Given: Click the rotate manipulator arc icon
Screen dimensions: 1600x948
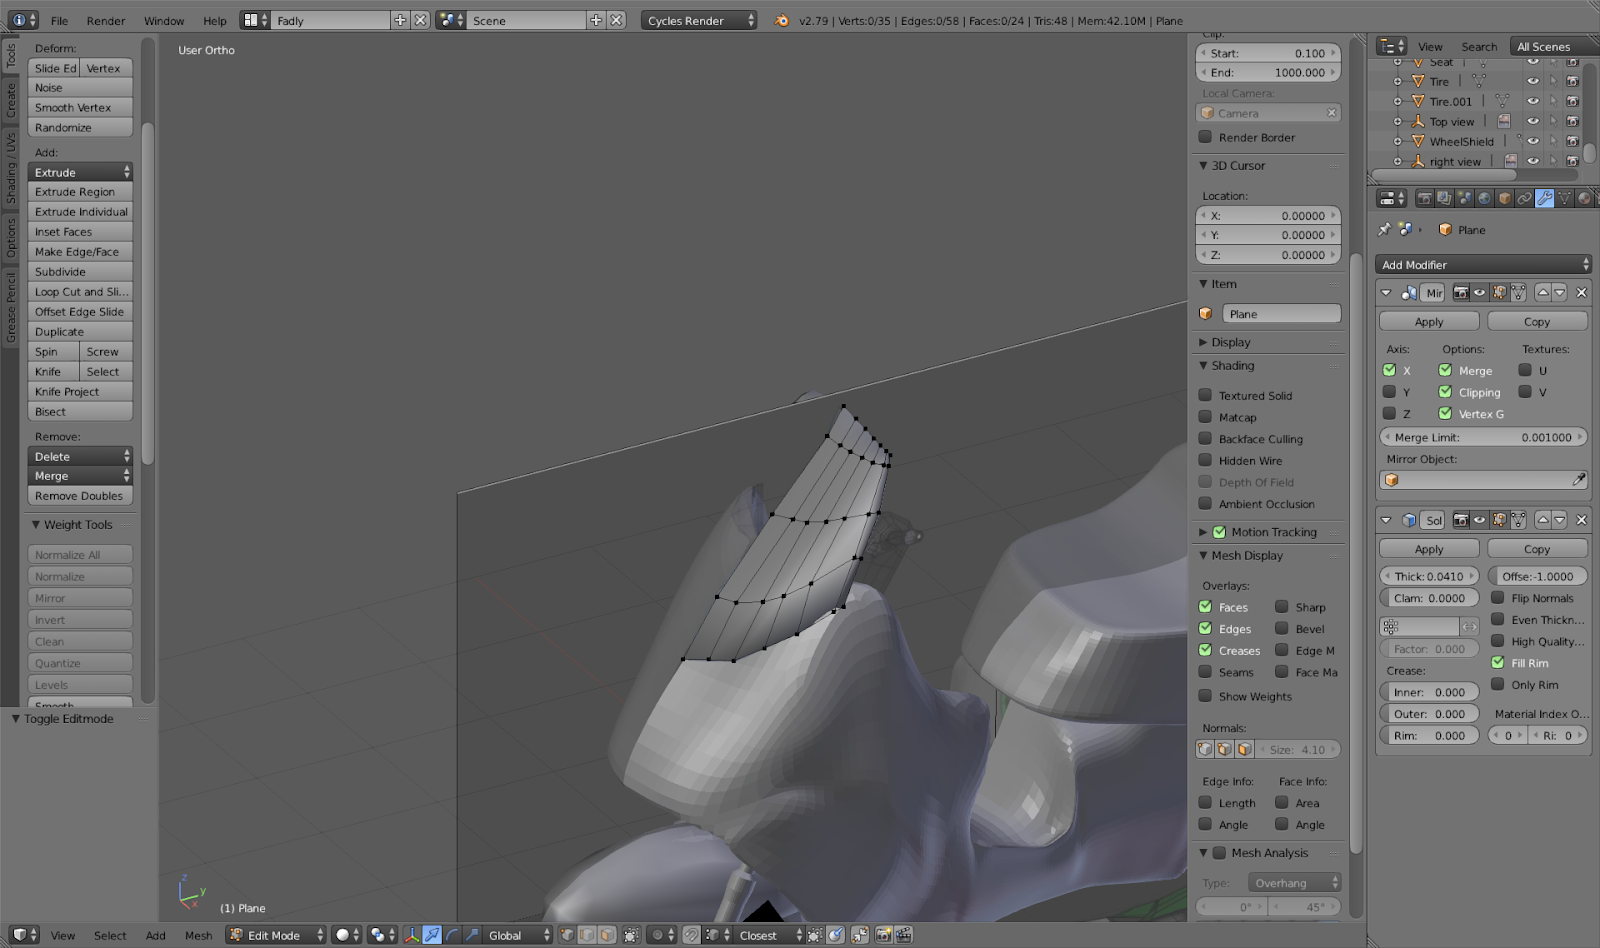Looking at the screenshot, I should pos(452,935).
